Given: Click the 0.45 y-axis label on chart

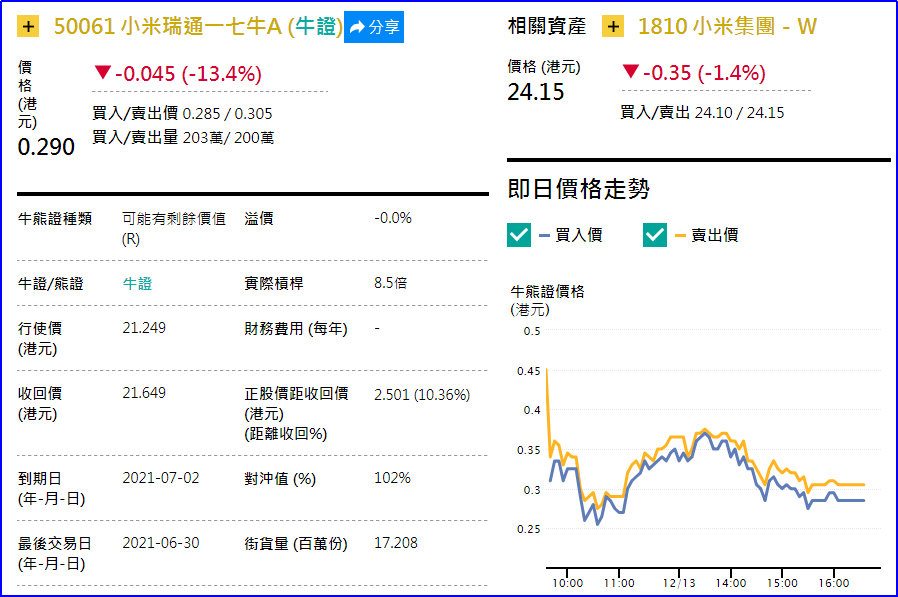Looking at the screenshot, I should (x=529, y=371).
